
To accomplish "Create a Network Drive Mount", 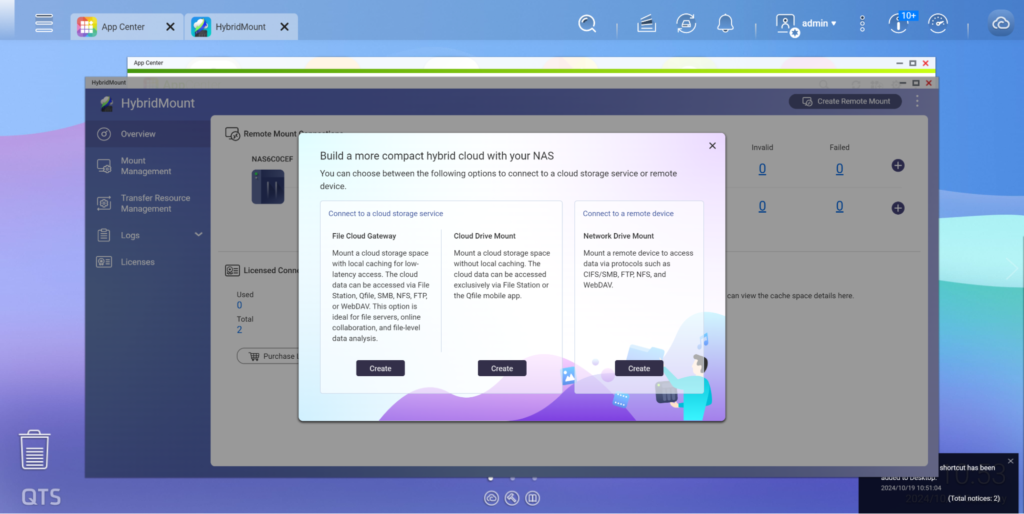I will pyautogui.click(x=638, y=368).
